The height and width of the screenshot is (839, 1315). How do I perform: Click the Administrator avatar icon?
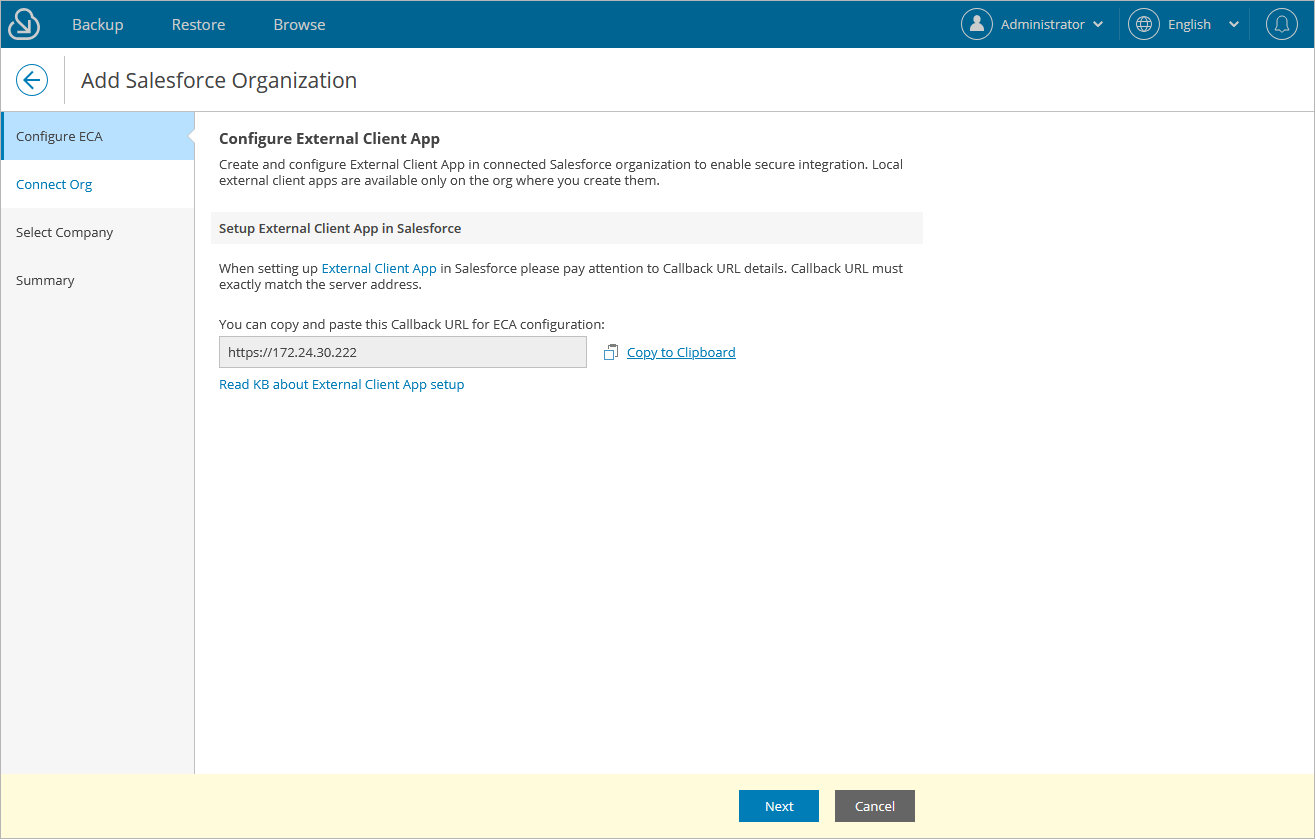click(x=977, y=23)
